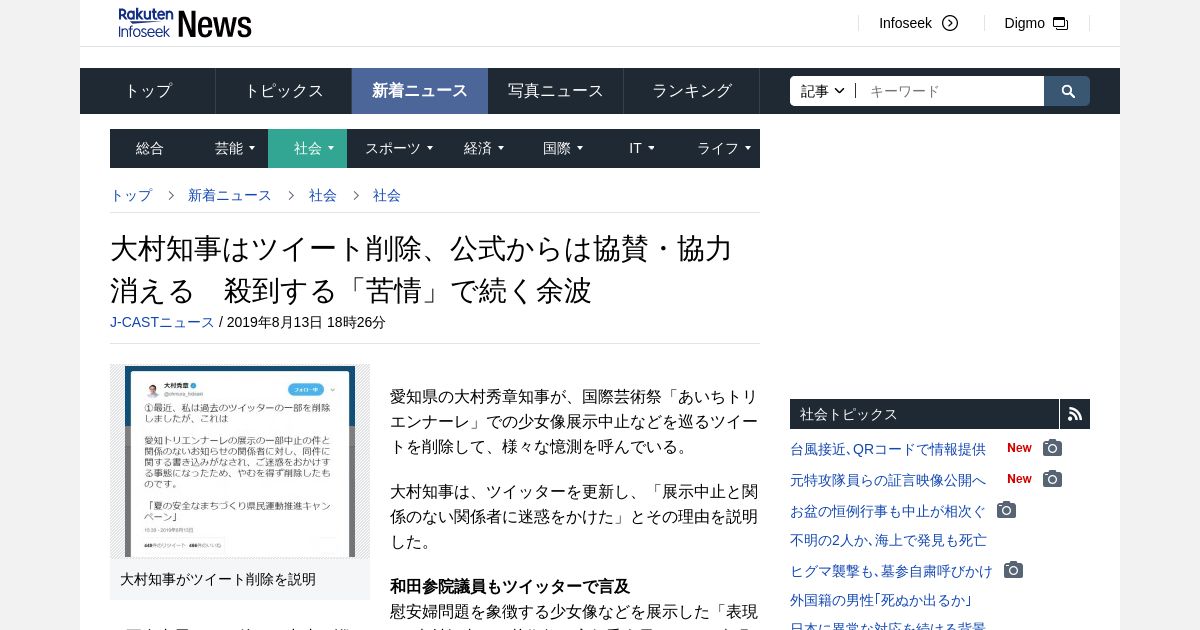Switch to the トピックス tab

pos(284,91)
